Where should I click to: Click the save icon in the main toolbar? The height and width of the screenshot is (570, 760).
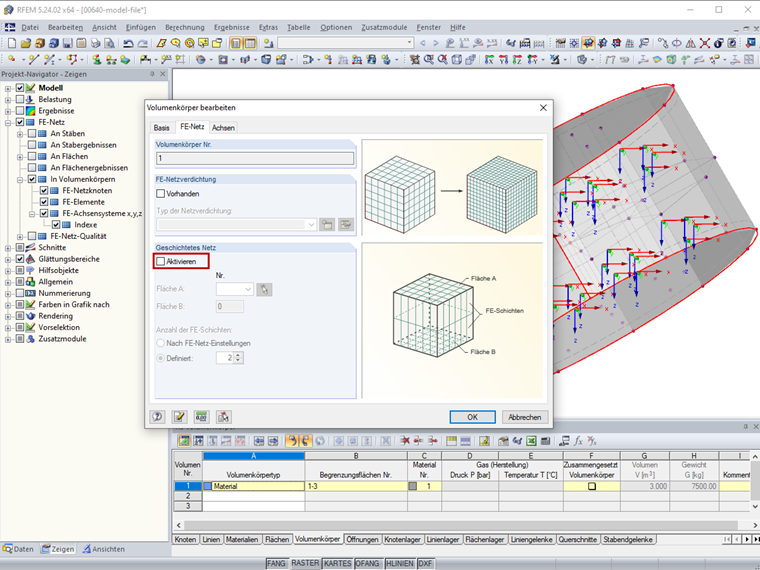tap(66, 43)
